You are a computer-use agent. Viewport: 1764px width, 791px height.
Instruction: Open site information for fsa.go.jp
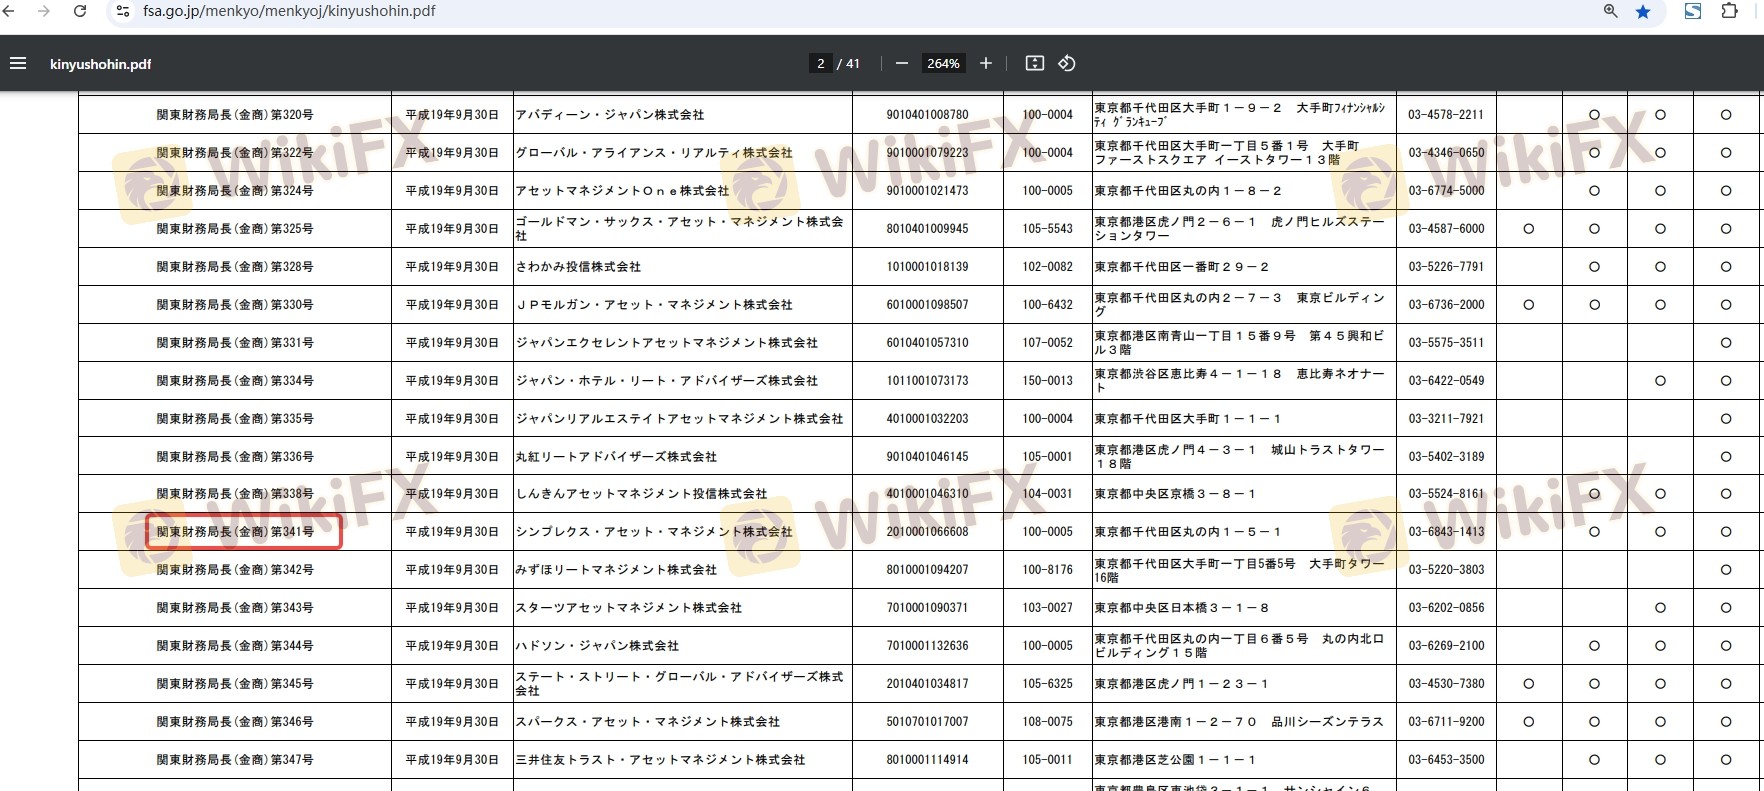122,11
